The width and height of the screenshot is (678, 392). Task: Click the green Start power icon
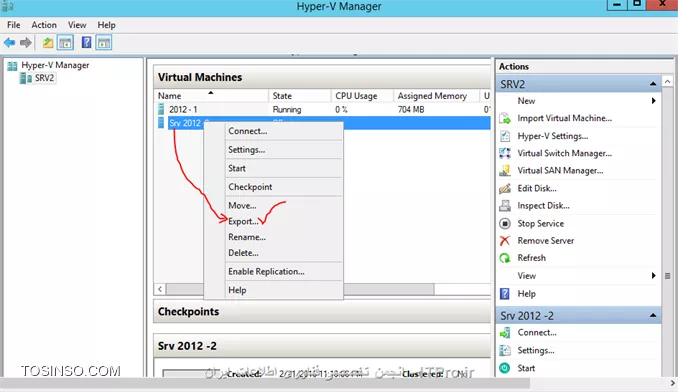[505, 368]
